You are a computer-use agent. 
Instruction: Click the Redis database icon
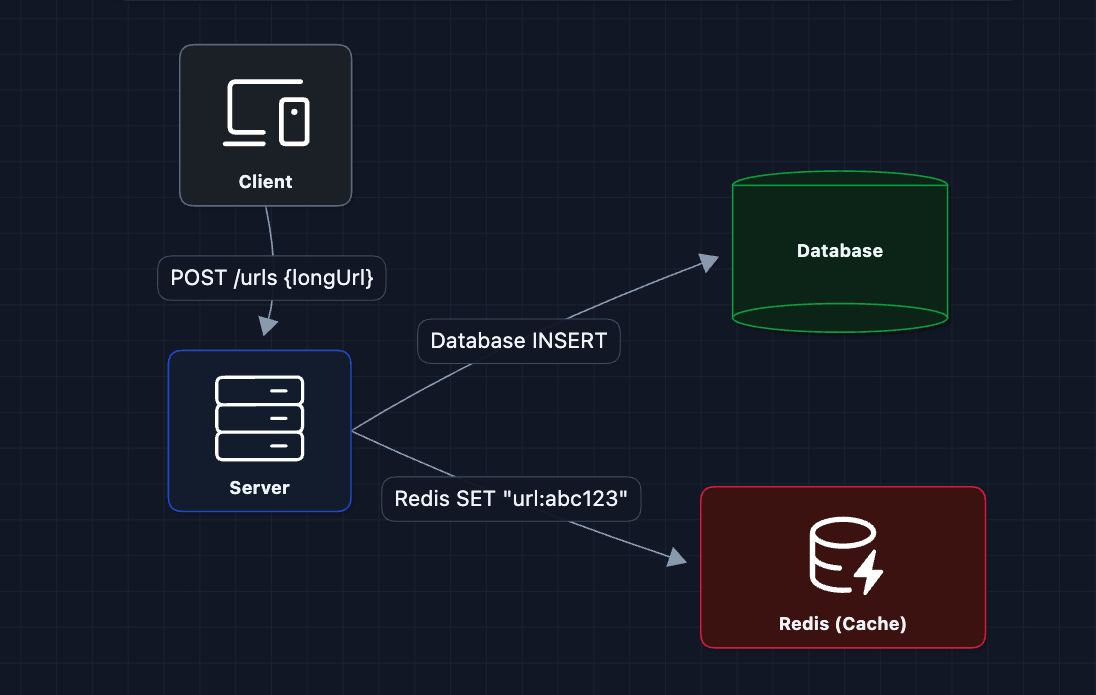coord(843,558)
